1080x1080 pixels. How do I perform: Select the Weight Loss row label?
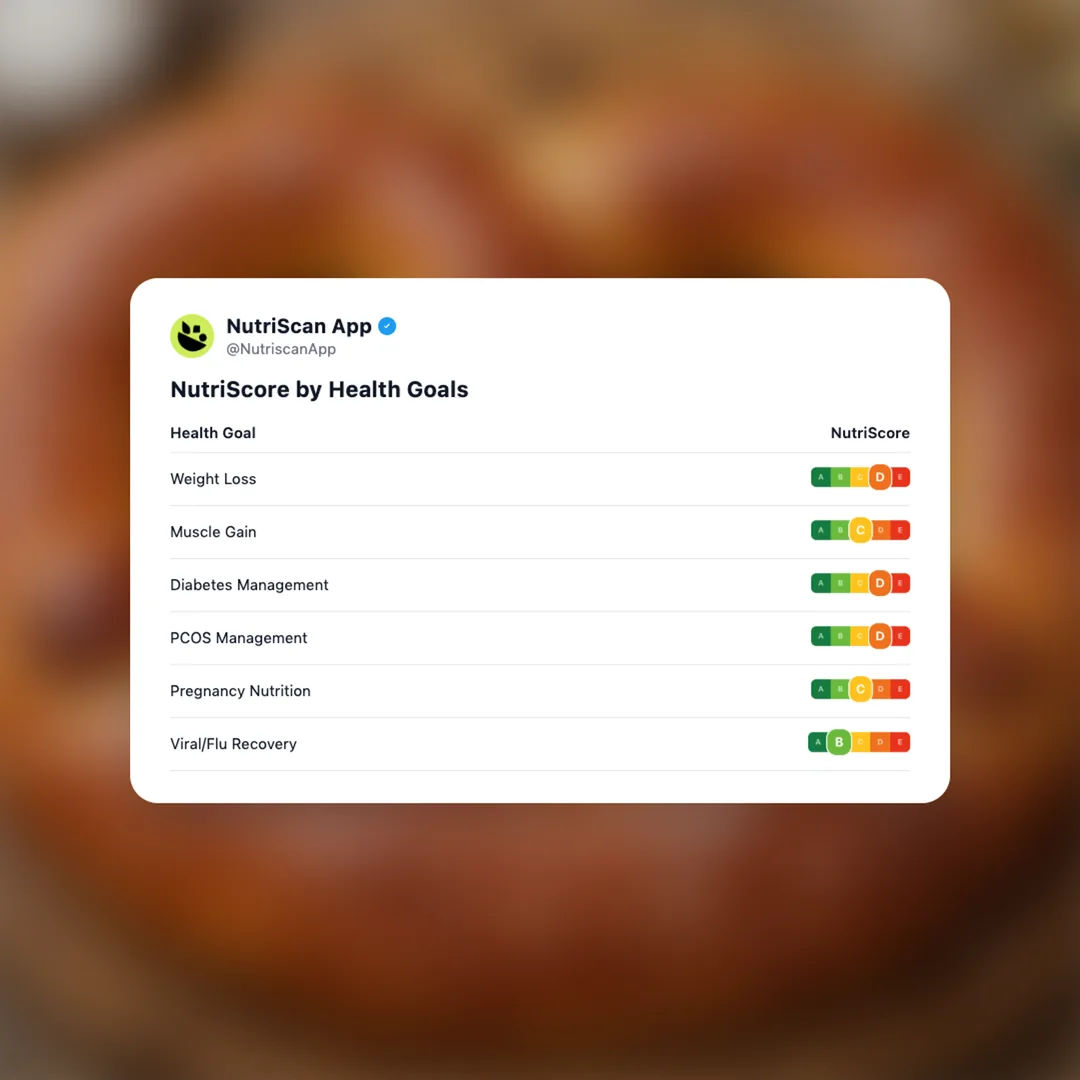213,479
